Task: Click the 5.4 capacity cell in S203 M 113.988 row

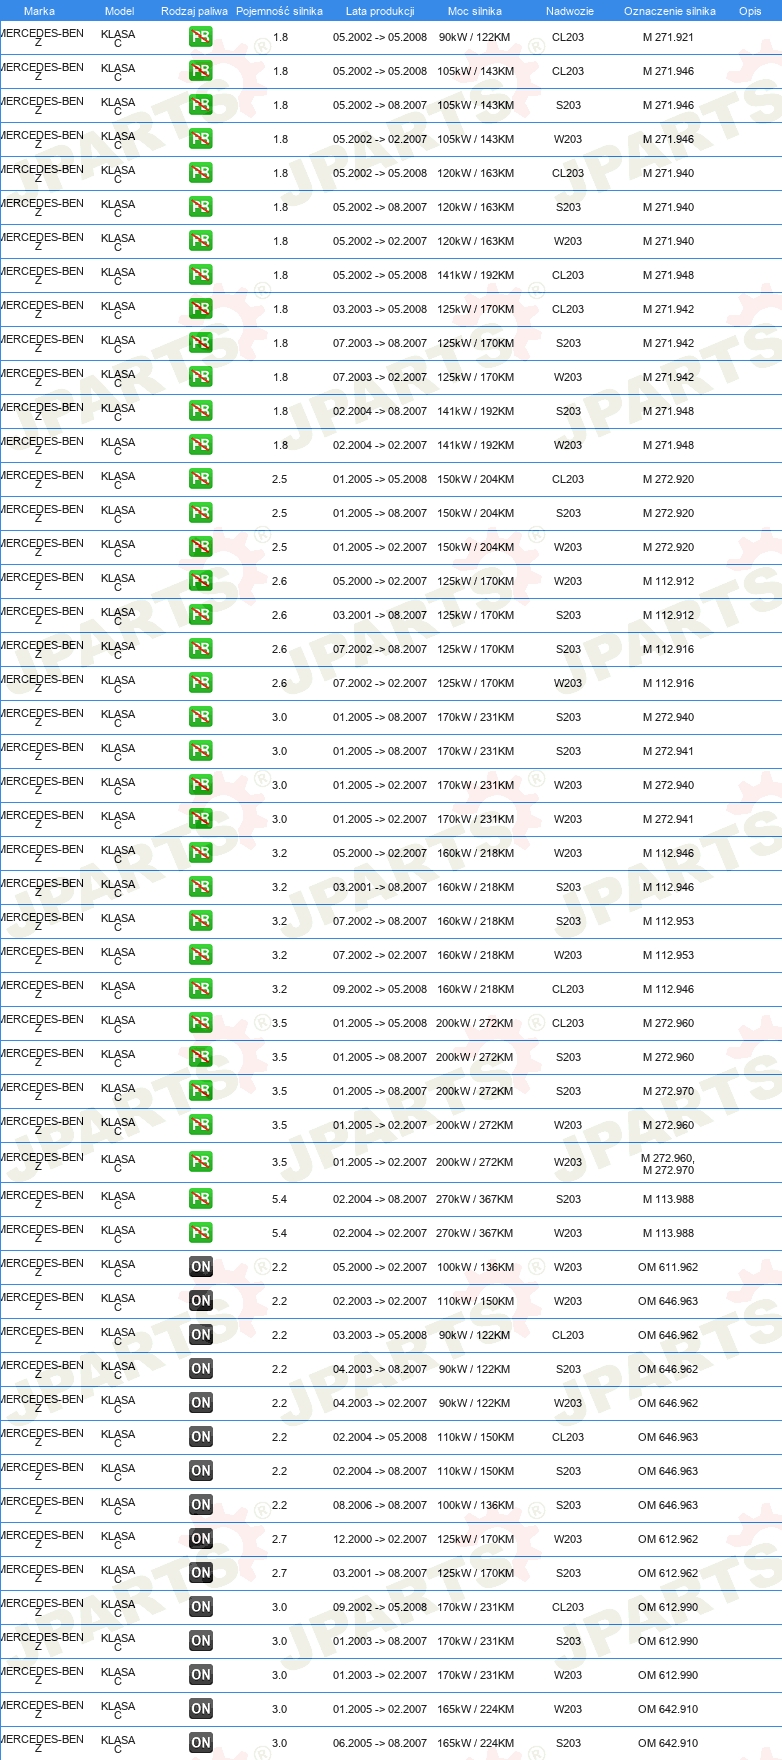Action: [279, 1199]
